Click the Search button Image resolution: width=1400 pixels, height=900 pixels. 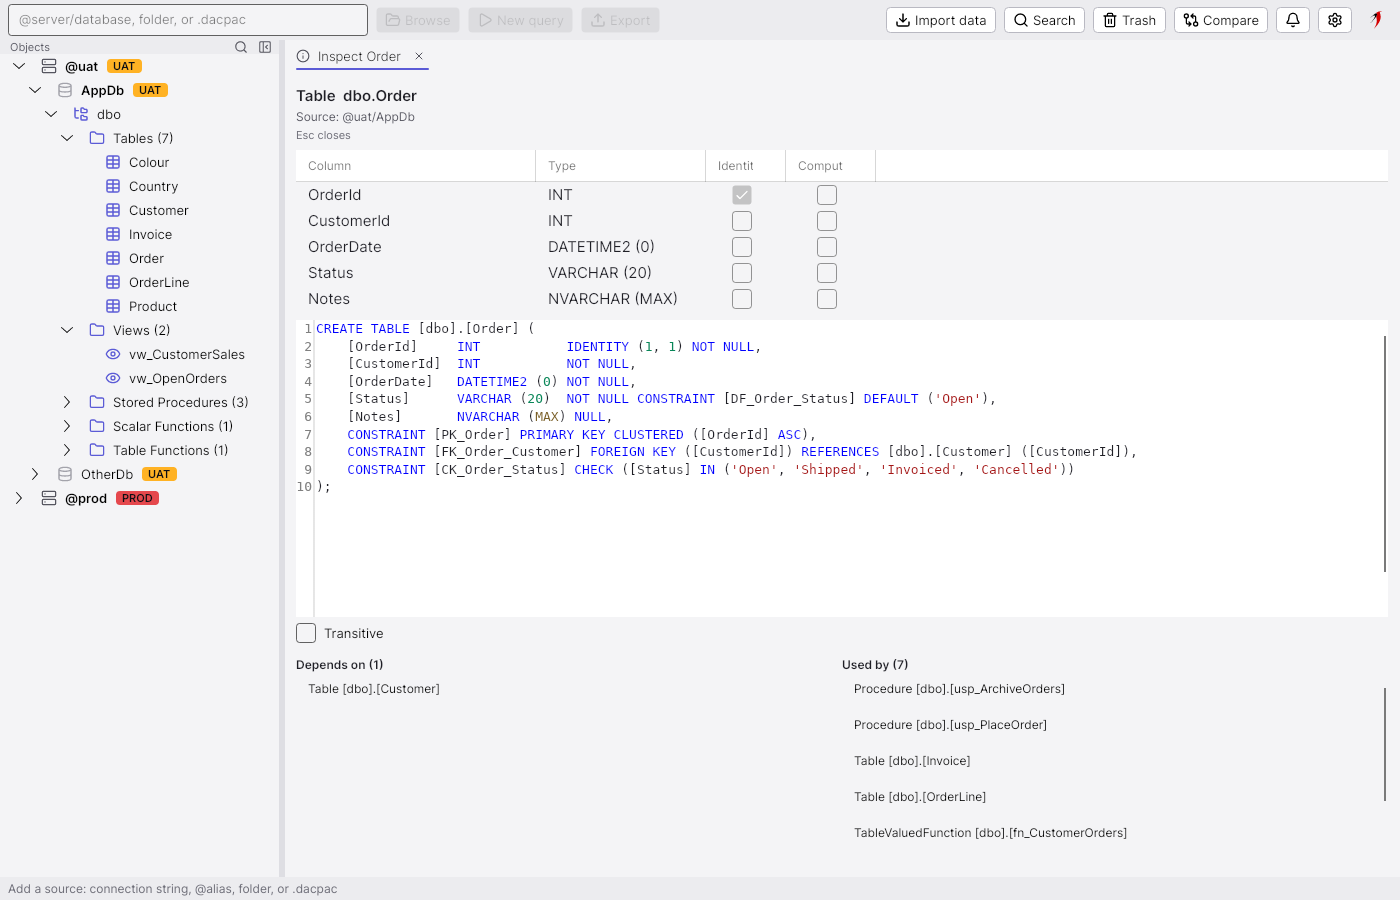click(1044, 20)
